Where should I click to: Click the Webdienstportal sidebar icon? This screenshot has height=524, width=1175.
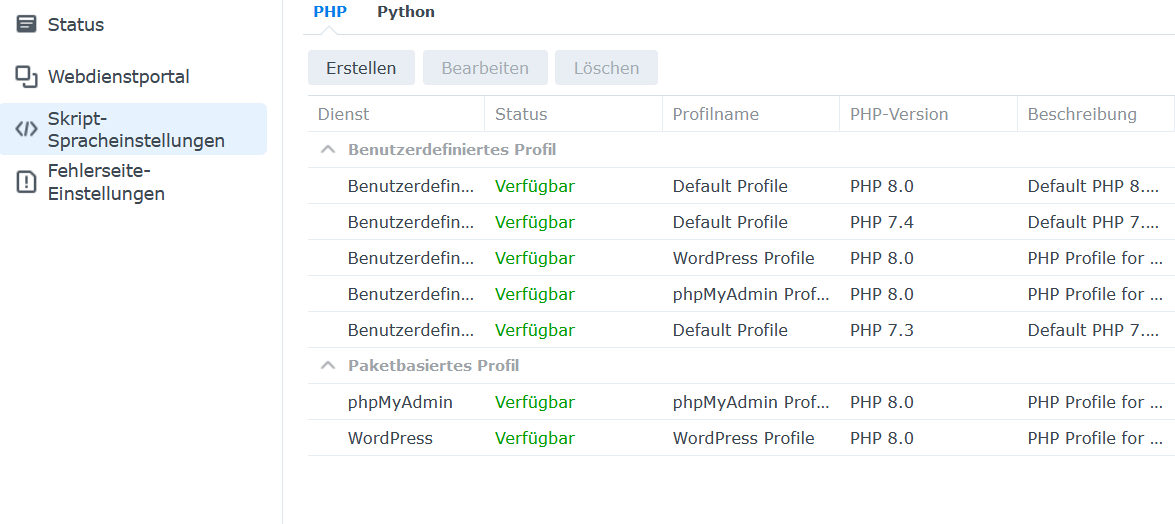[26, 76]
